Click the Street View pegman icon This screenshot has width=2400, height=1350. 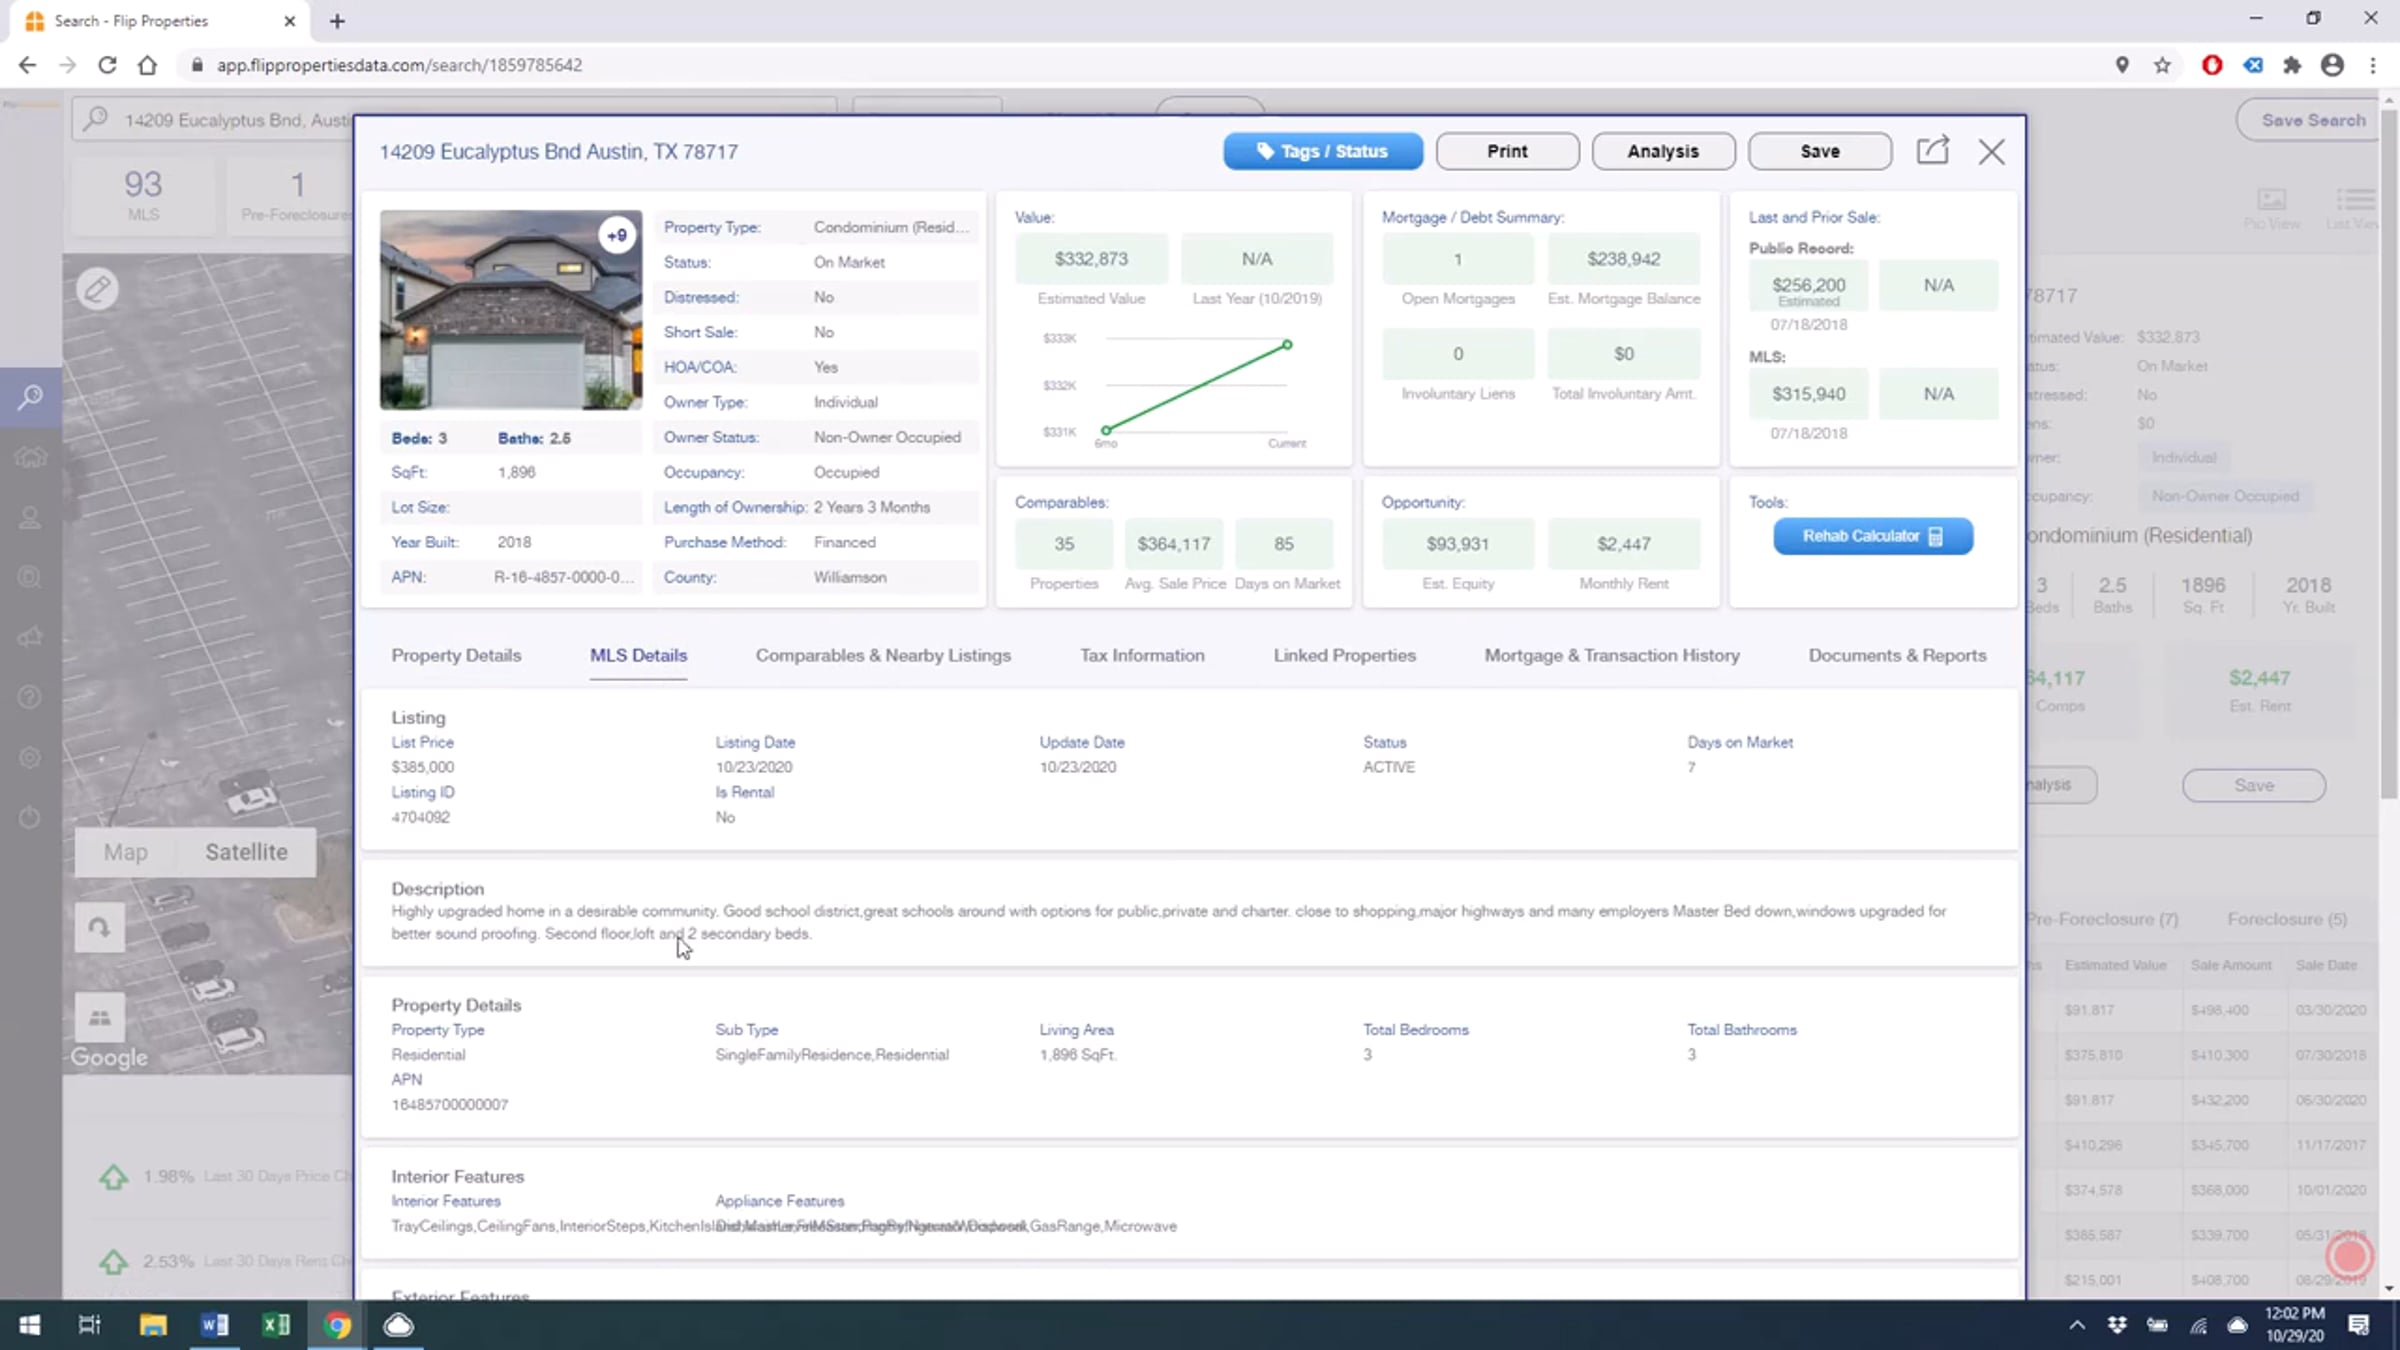(x=99, y=1018)
